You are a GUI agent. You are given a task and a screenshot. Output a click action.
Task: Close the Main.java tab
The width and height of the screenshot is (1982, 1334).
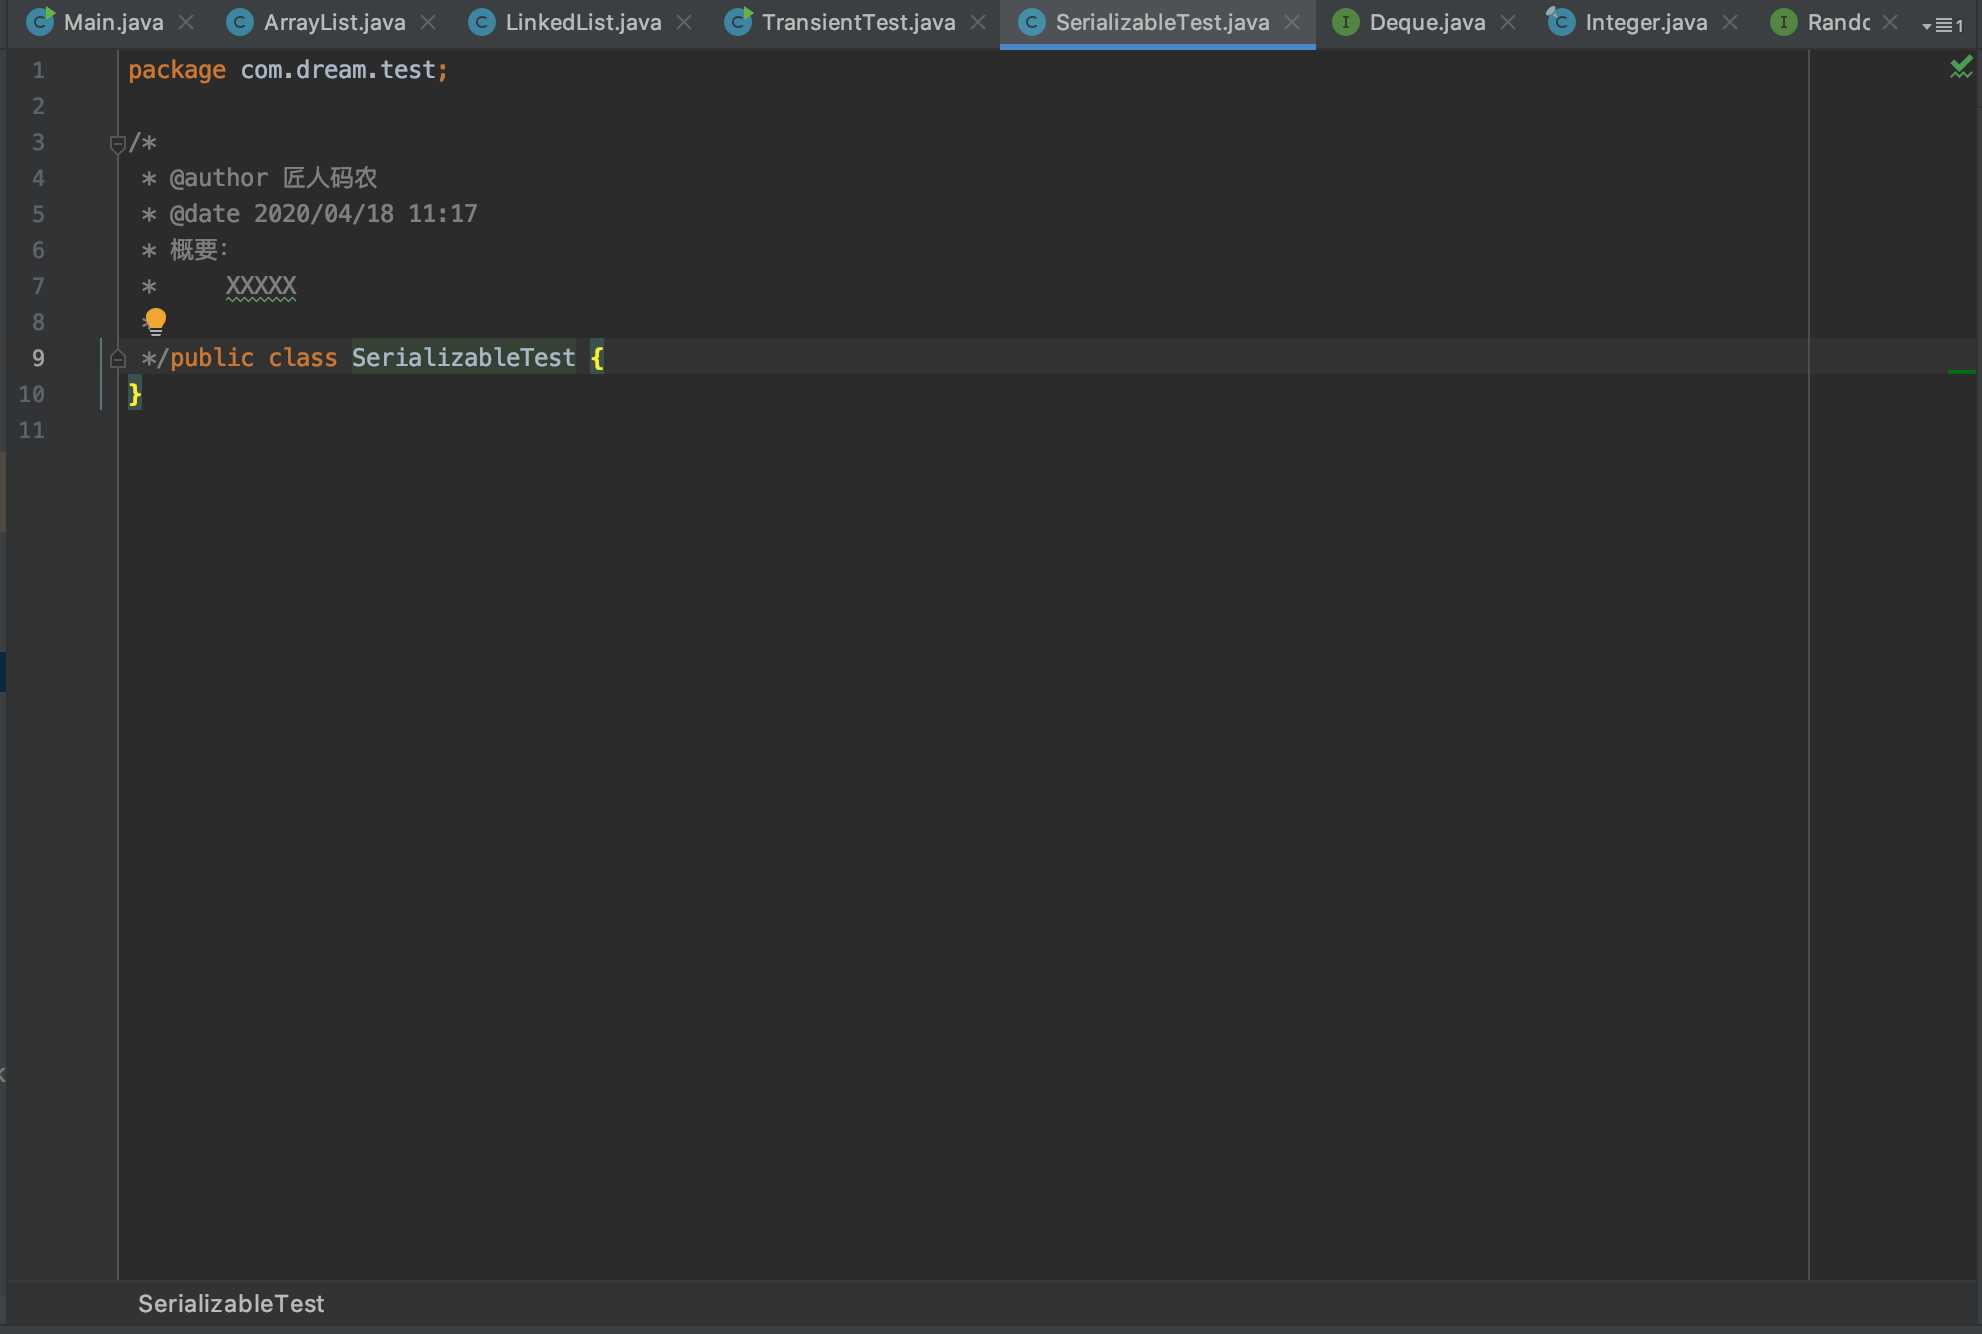(x=186, y=22)
